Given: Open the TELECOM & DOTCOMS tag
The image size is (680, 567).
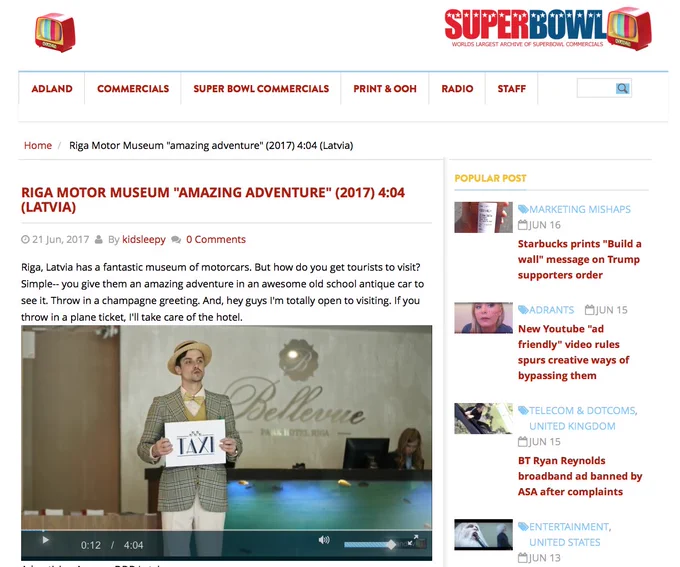Looking at the screenshot, I should pyautogui.click(x=583, y=410).
